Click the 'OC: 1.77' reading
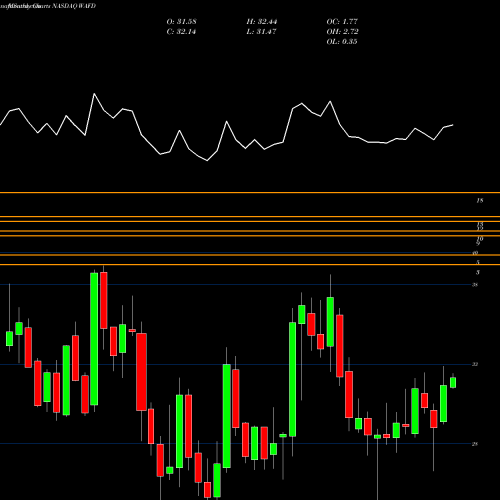This screenshot has width=500, height=500. tap(342, 22)
